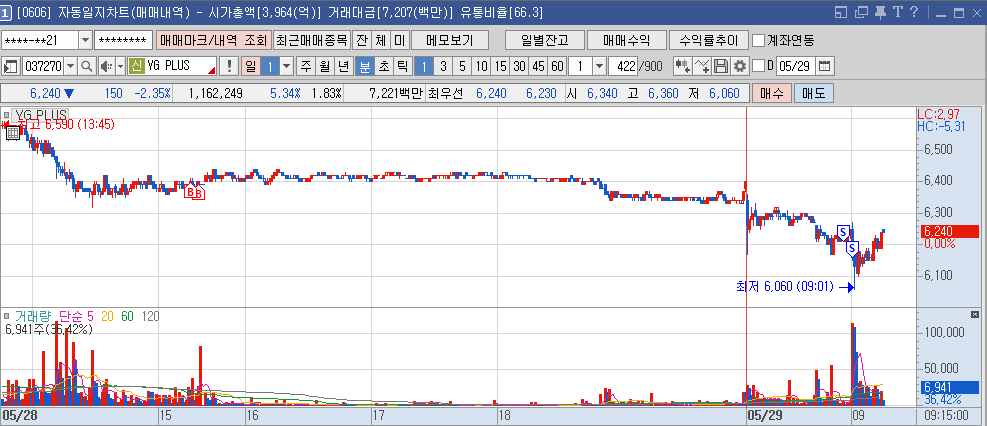Select the 60 minute interval

click(x=557, y=66)
